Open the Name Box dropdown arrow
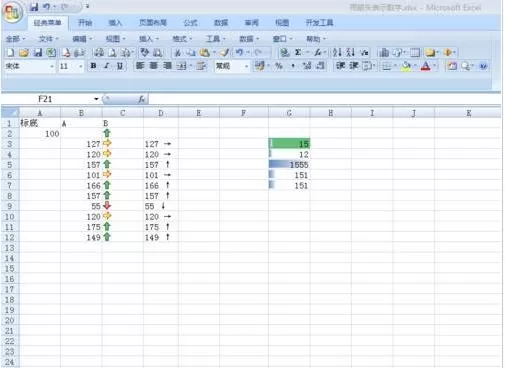Image resolution: width=505 pixels, height=368 pixels. pos(96,99)
